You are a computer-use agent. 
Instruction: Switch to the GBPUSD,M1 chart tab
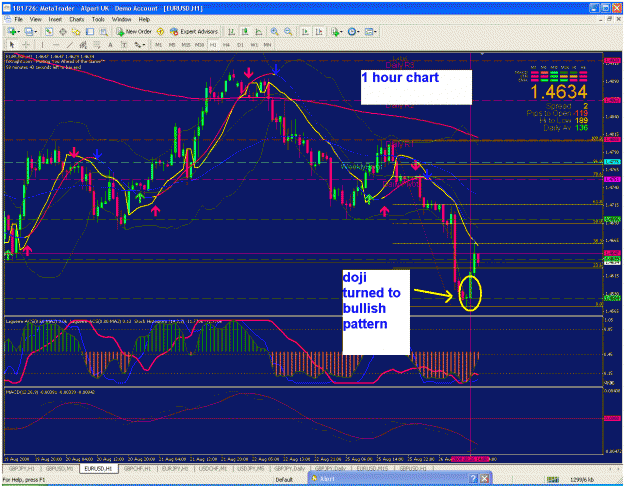59,468
